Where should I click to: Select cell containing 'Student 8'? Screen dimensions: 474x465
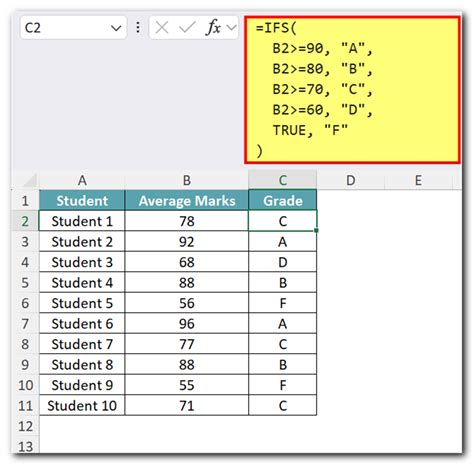[82, 365]
